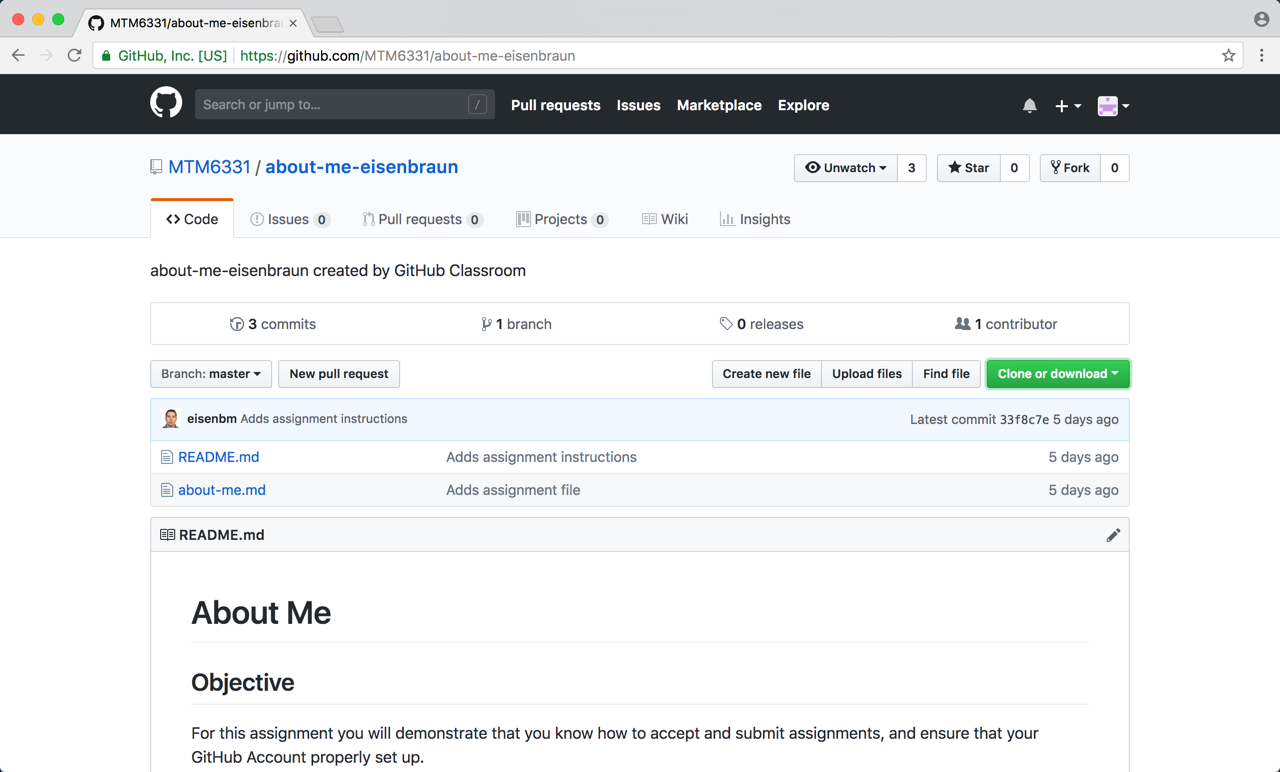Click the eisenbm author avatar thumbnail

coord(171,419)
